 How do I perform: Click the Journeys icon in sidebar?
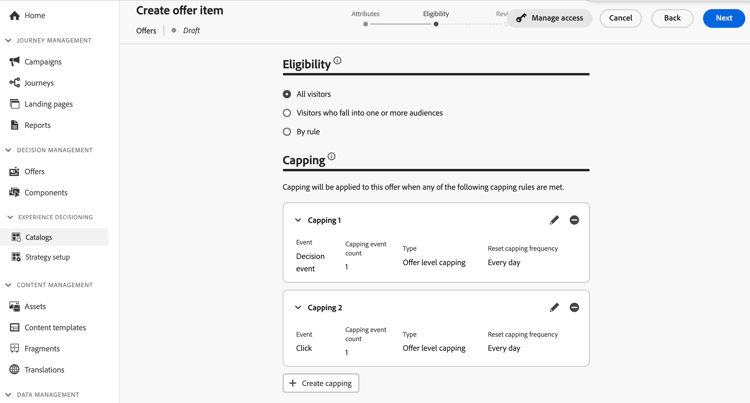[x=15, y=83]
